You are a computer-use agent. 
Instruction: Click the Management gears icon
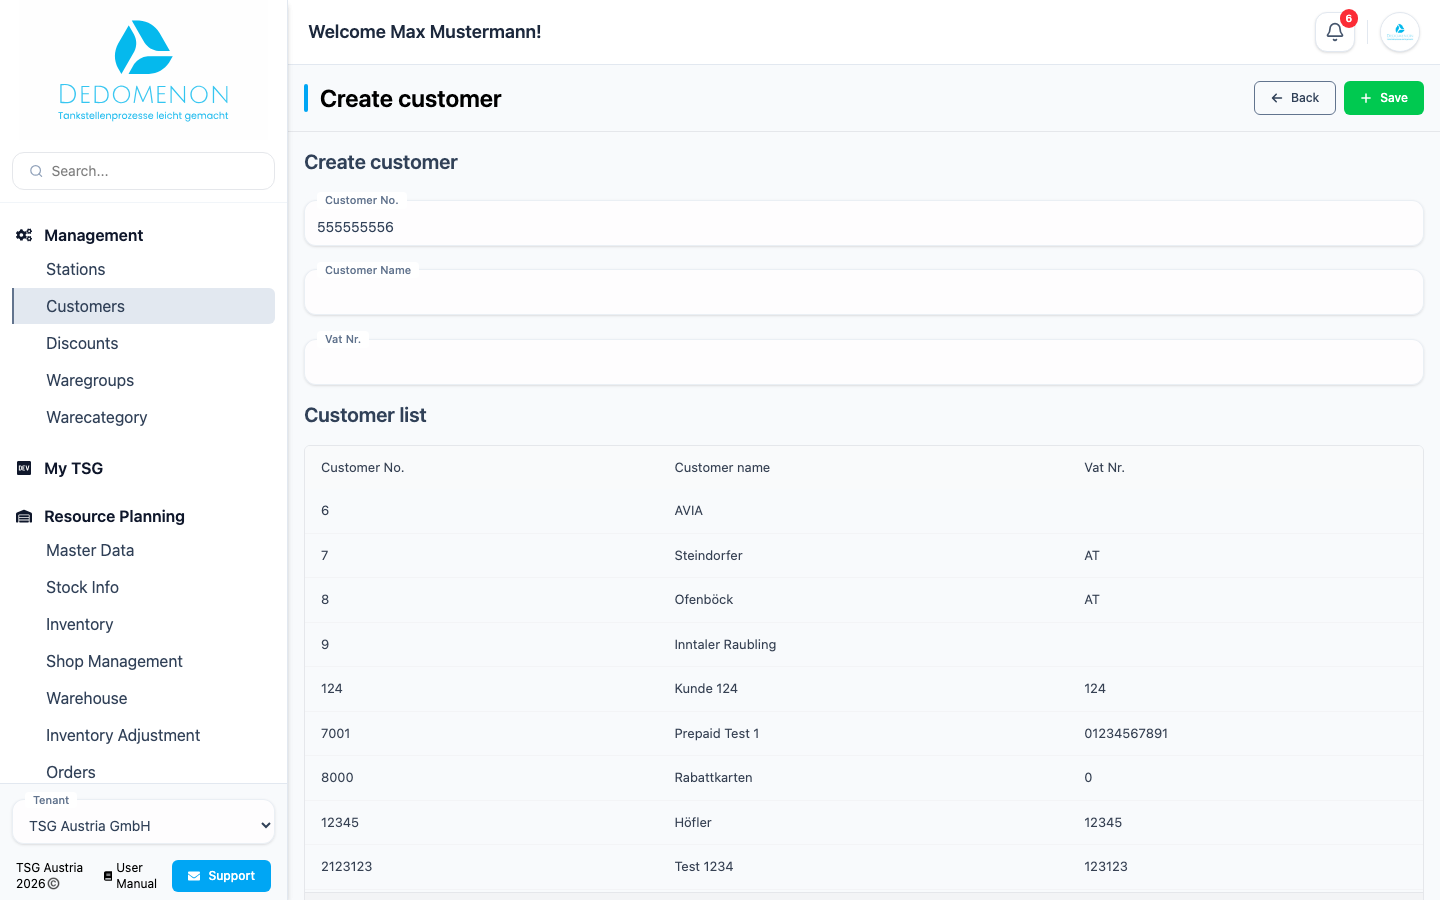pos(24,235)
